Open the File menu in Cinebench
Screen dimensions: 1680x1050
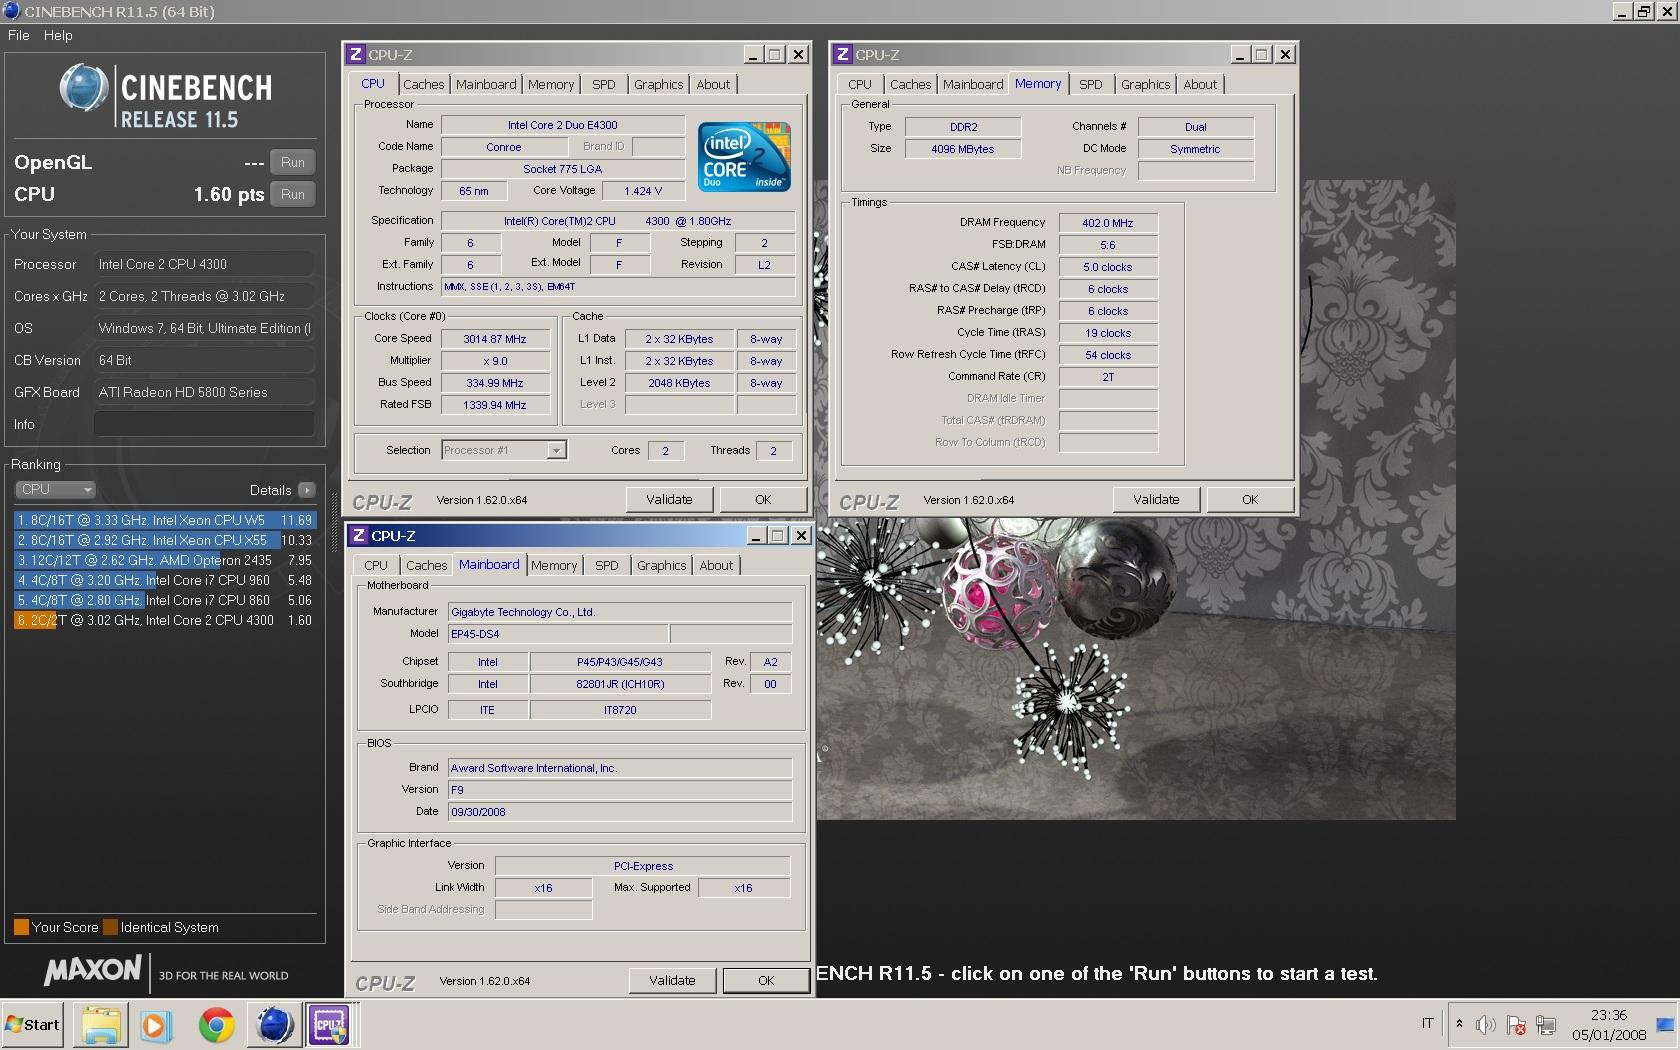point(19,35)
